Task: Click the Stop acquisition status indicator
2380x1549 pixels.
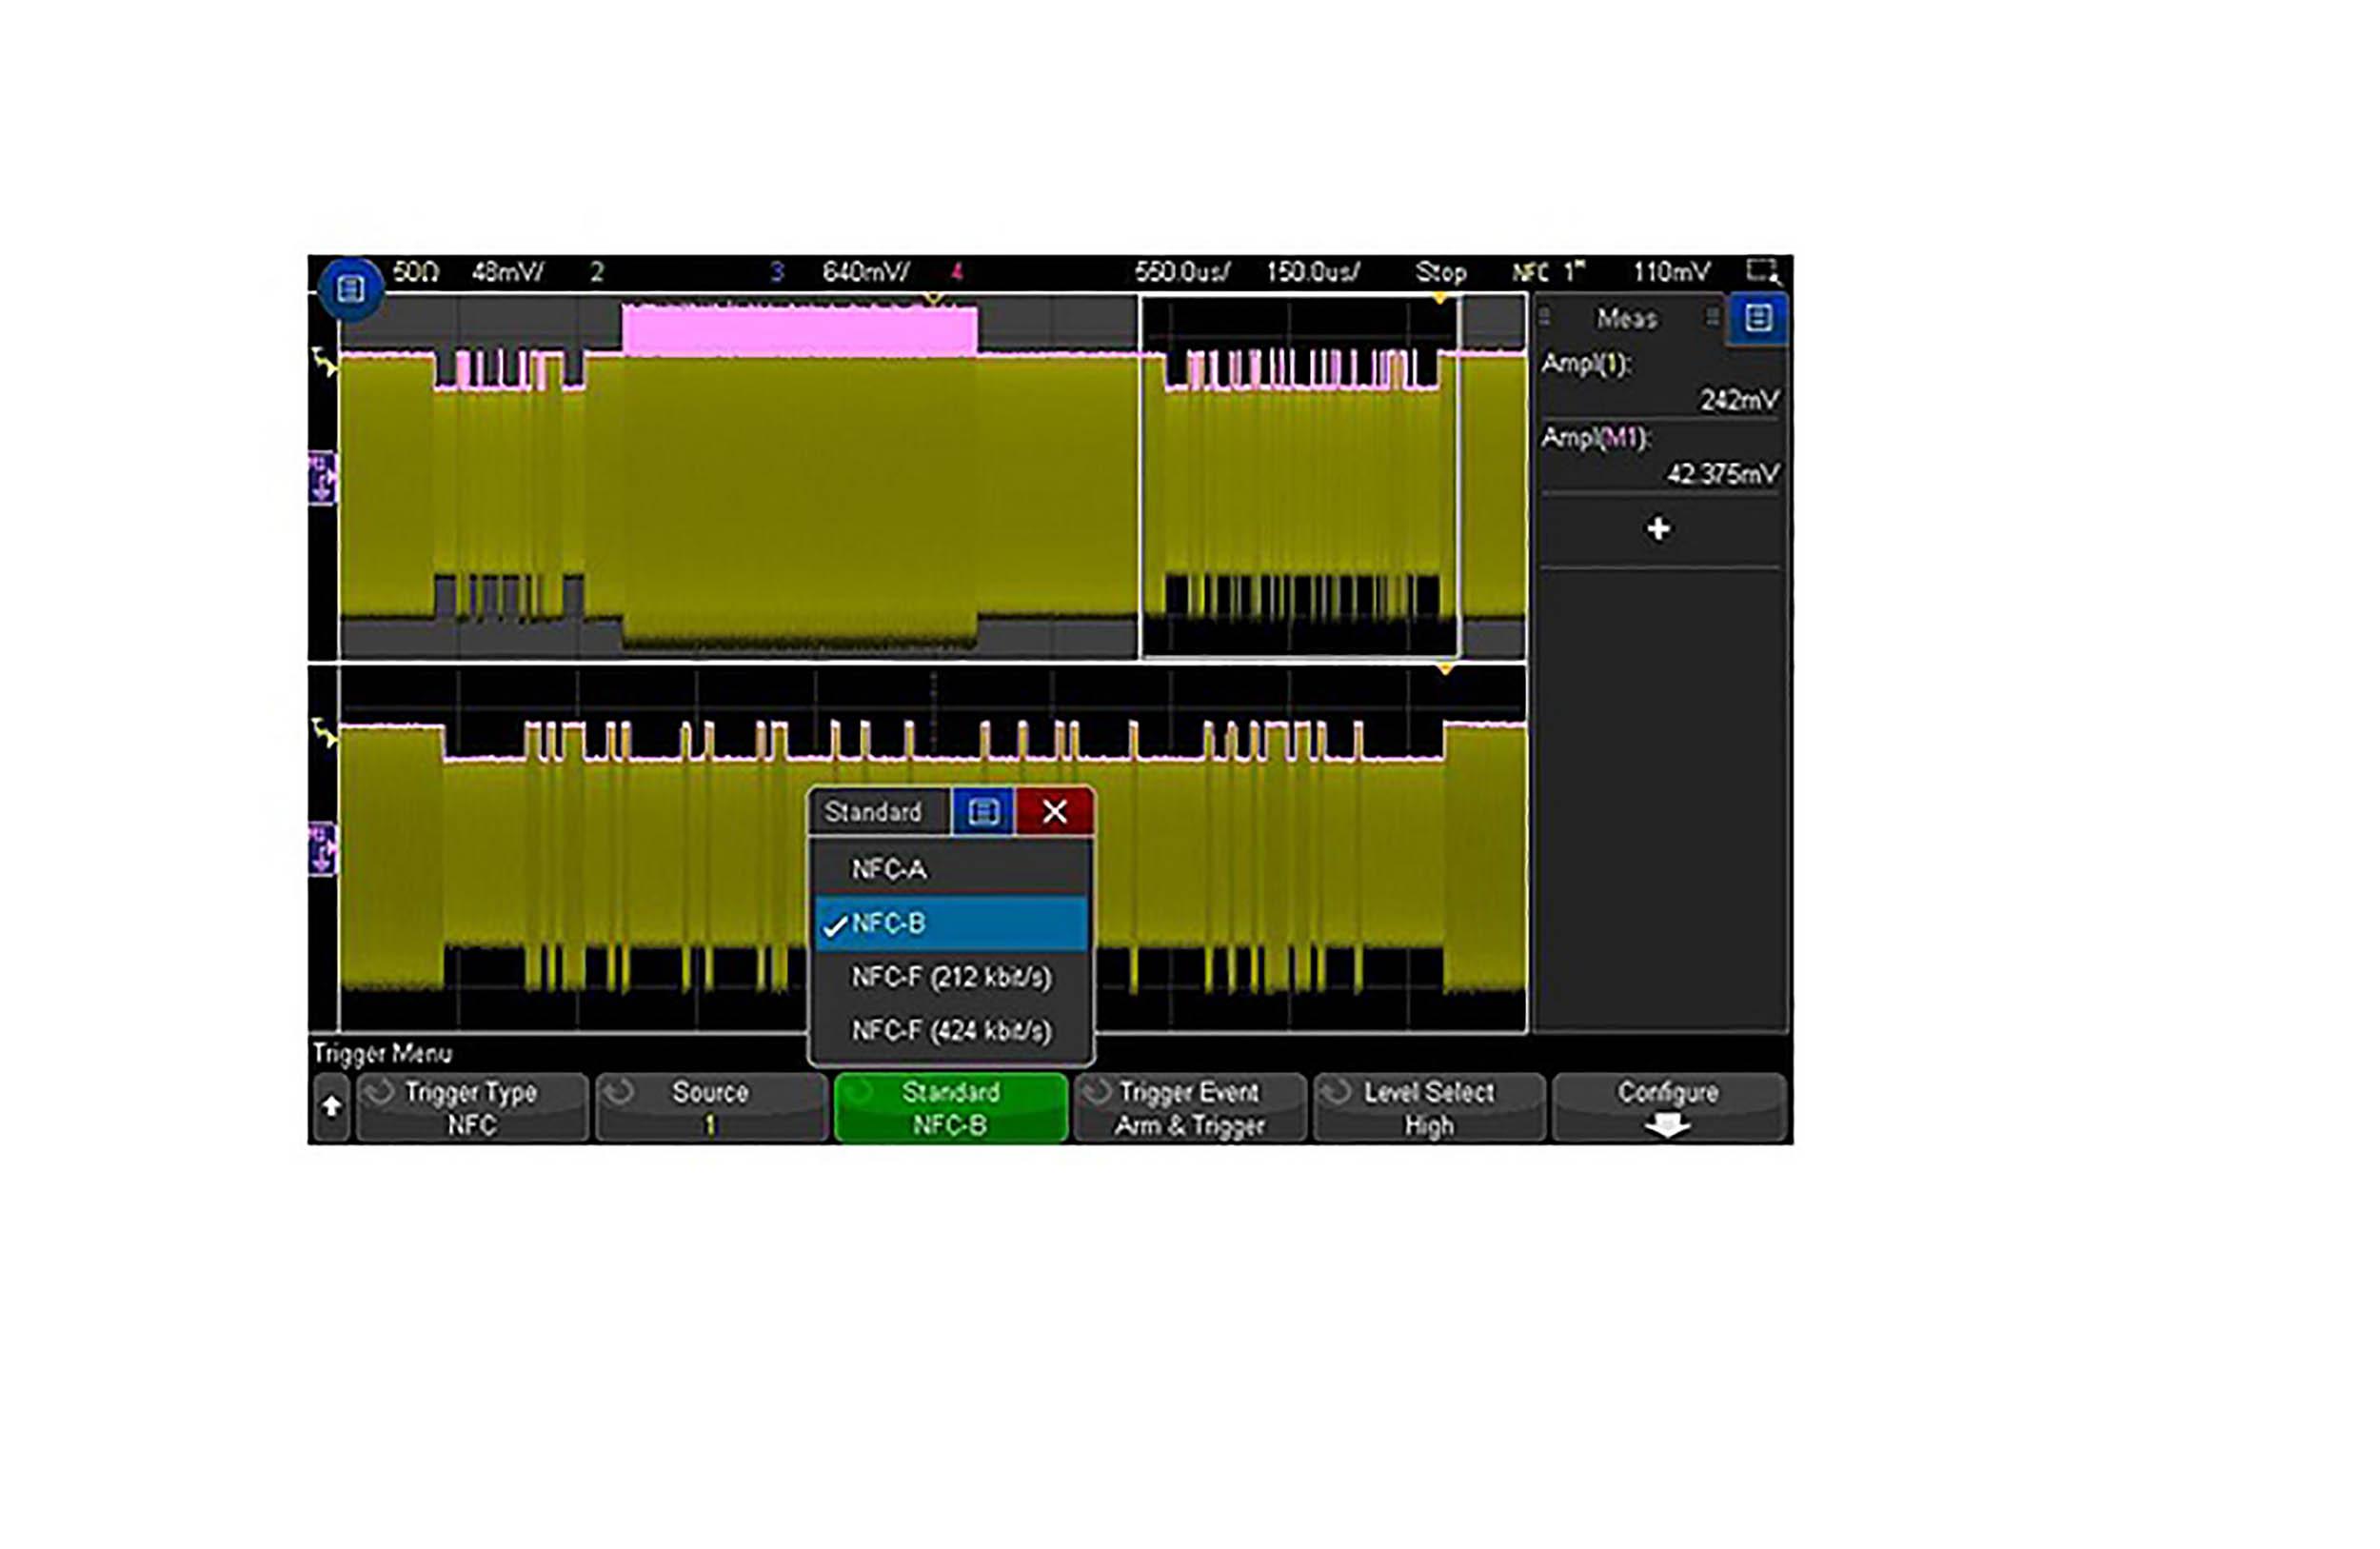Action: pyautogui.click(x=1440, y=272)
